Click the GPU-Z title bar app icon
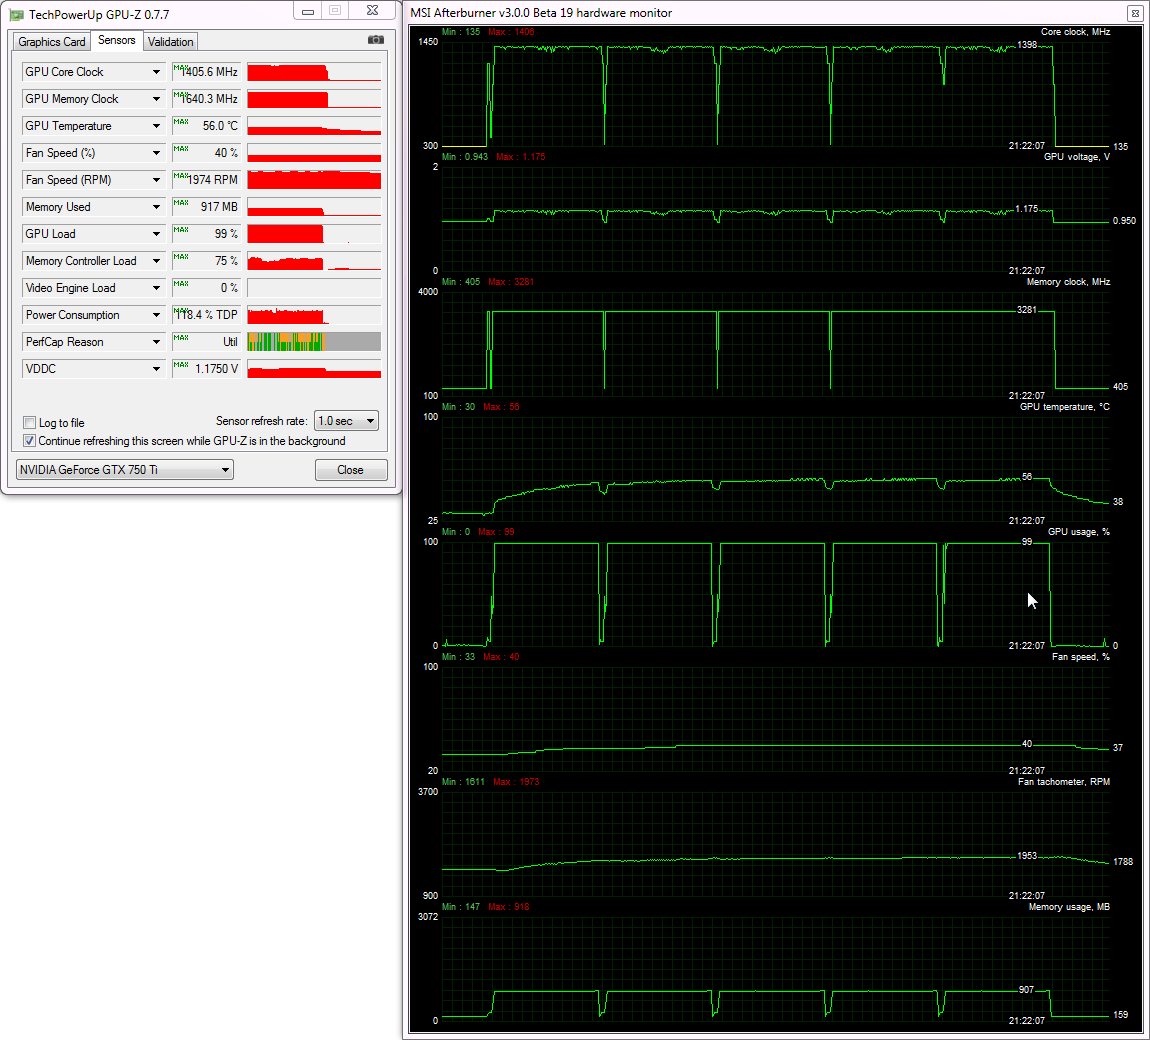Viewport: 1150px width, 1040px height. (16, 14)
